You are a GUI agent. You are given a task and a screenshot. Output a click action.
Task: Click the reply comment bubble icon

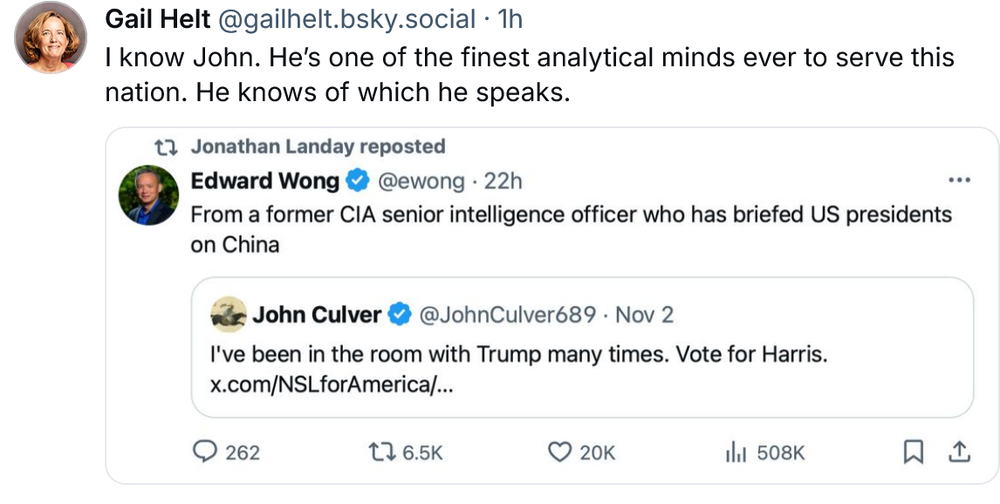(x=205, y=452)
